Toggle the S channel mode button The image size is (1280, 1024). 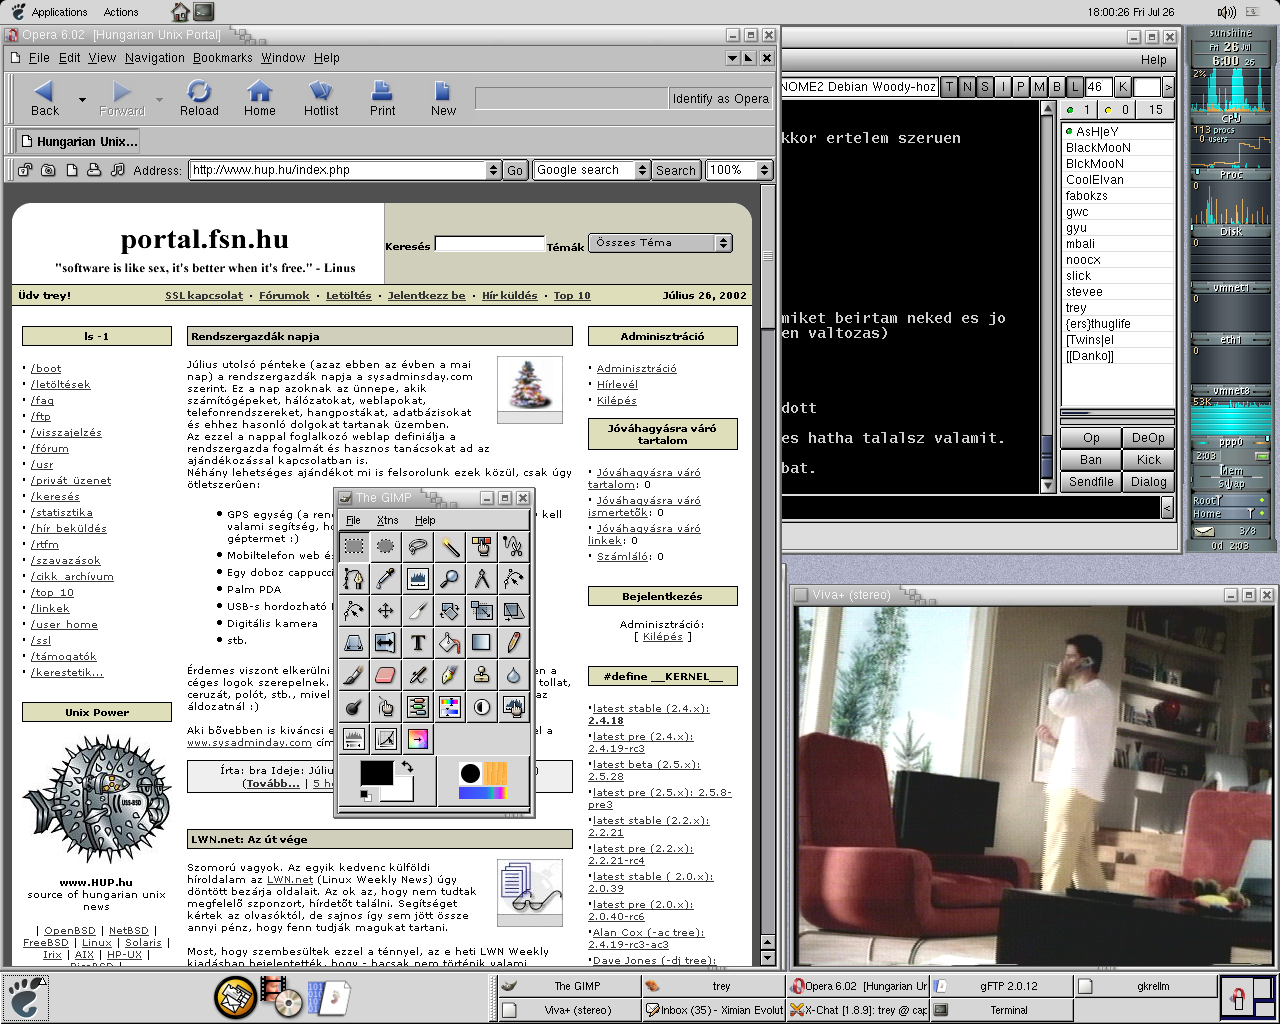[985, 87]
